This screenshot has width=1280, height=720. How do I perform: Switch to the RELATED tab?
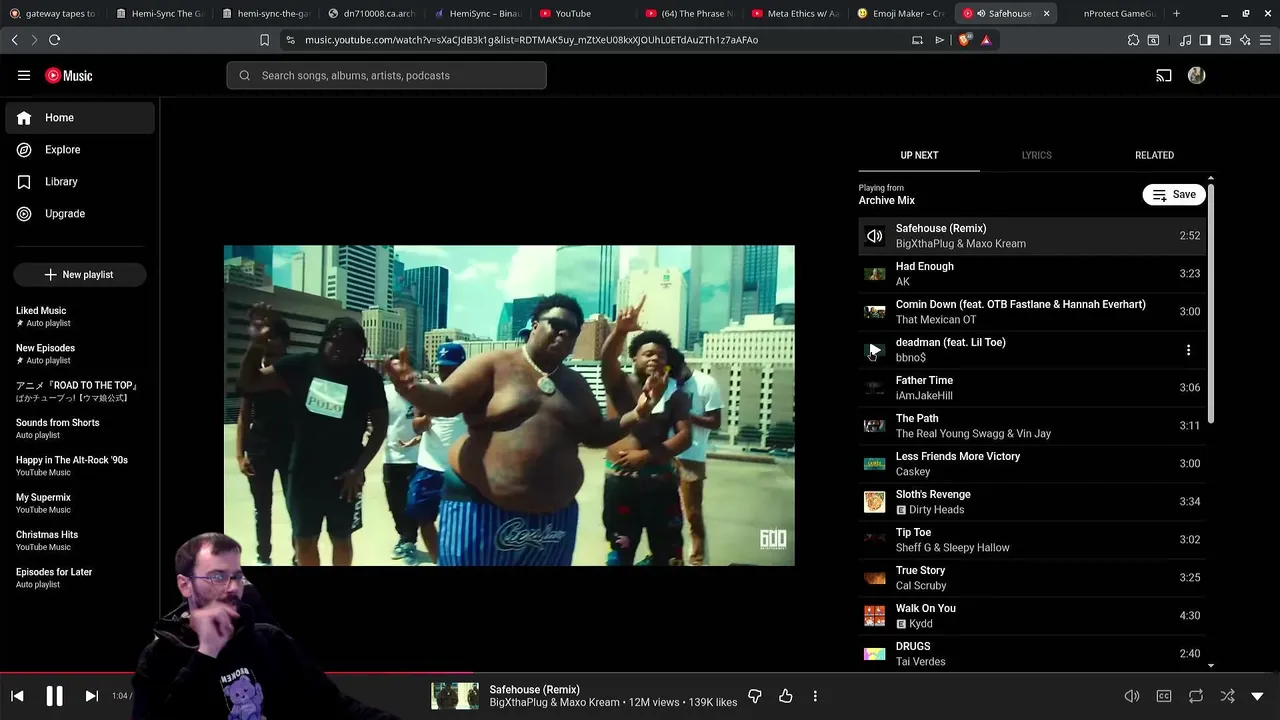click(1154, 155)
